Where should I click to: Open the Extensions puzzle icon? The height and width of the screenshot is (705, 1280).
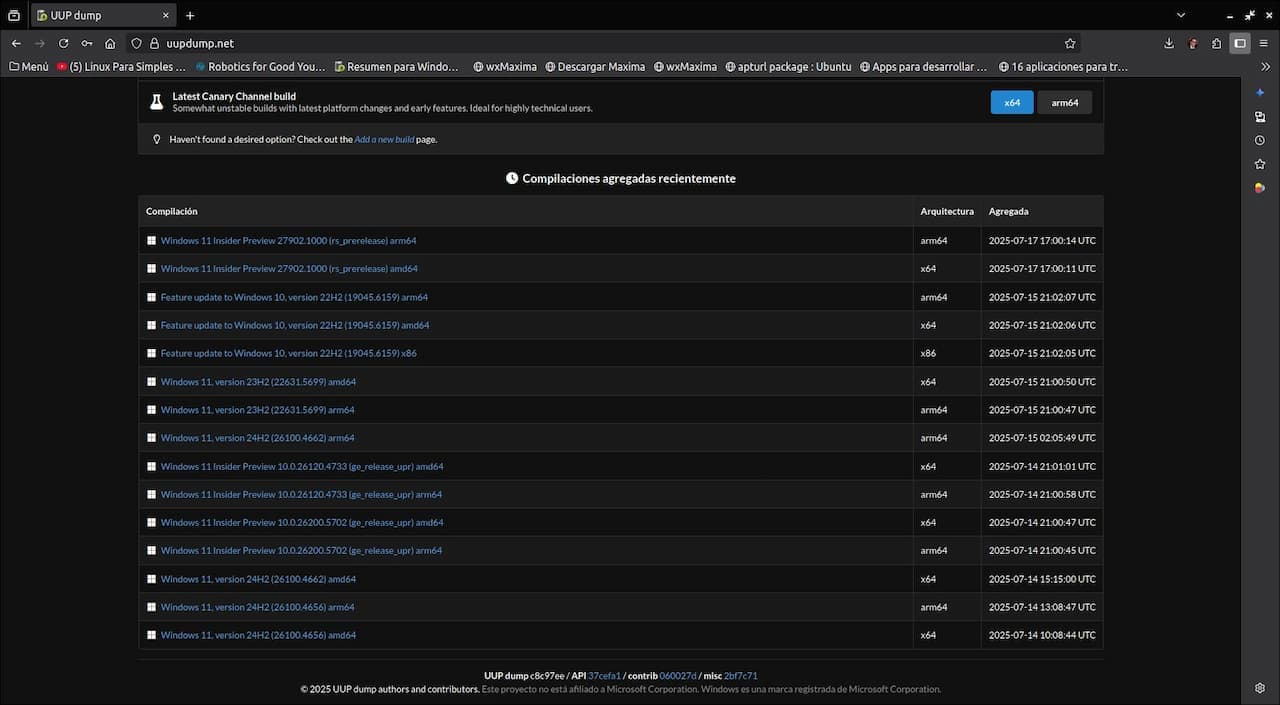click(1216, 43)
